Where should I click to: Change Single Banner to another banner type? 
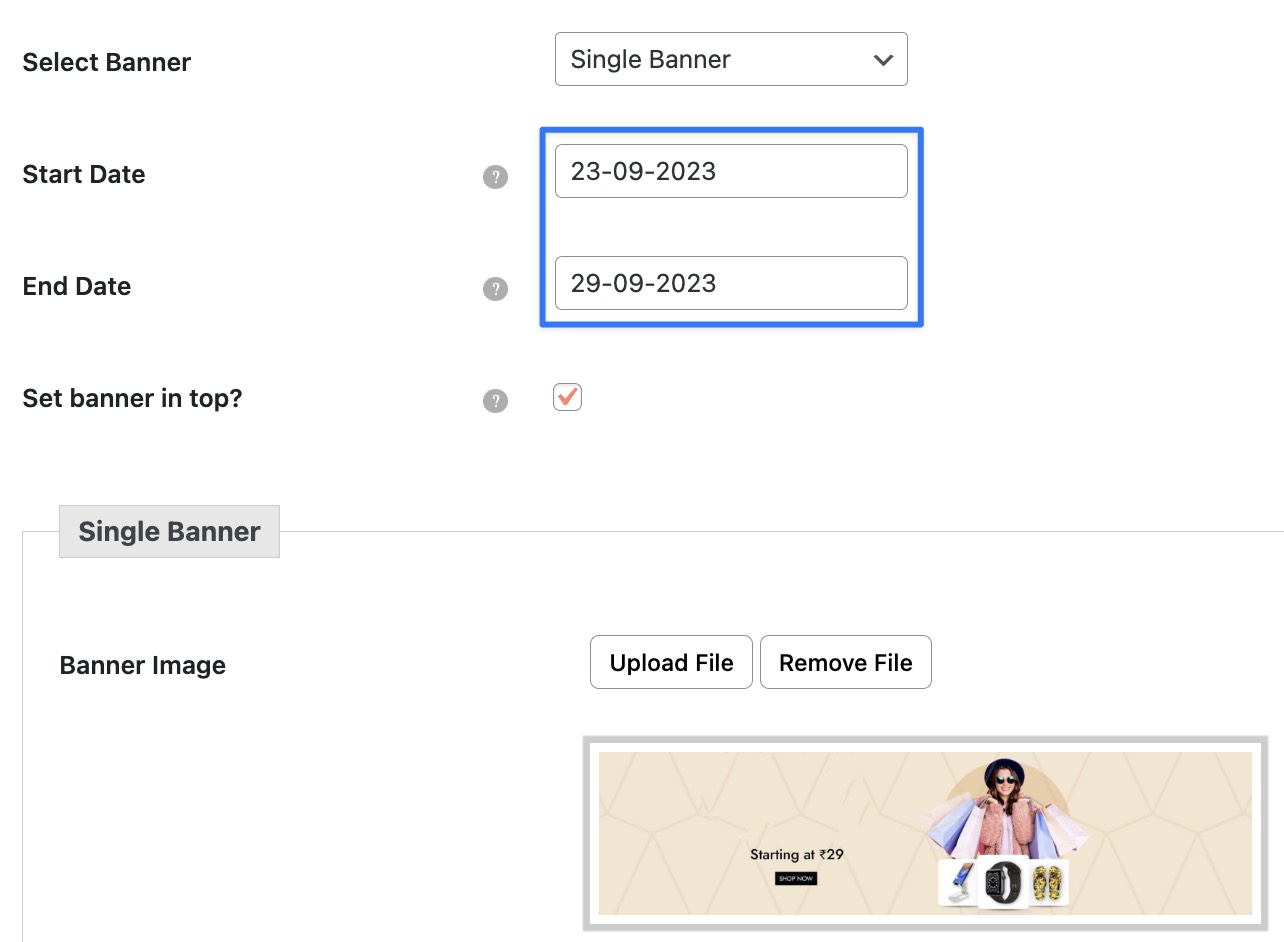pyautogui.click(x=731, y=60)
